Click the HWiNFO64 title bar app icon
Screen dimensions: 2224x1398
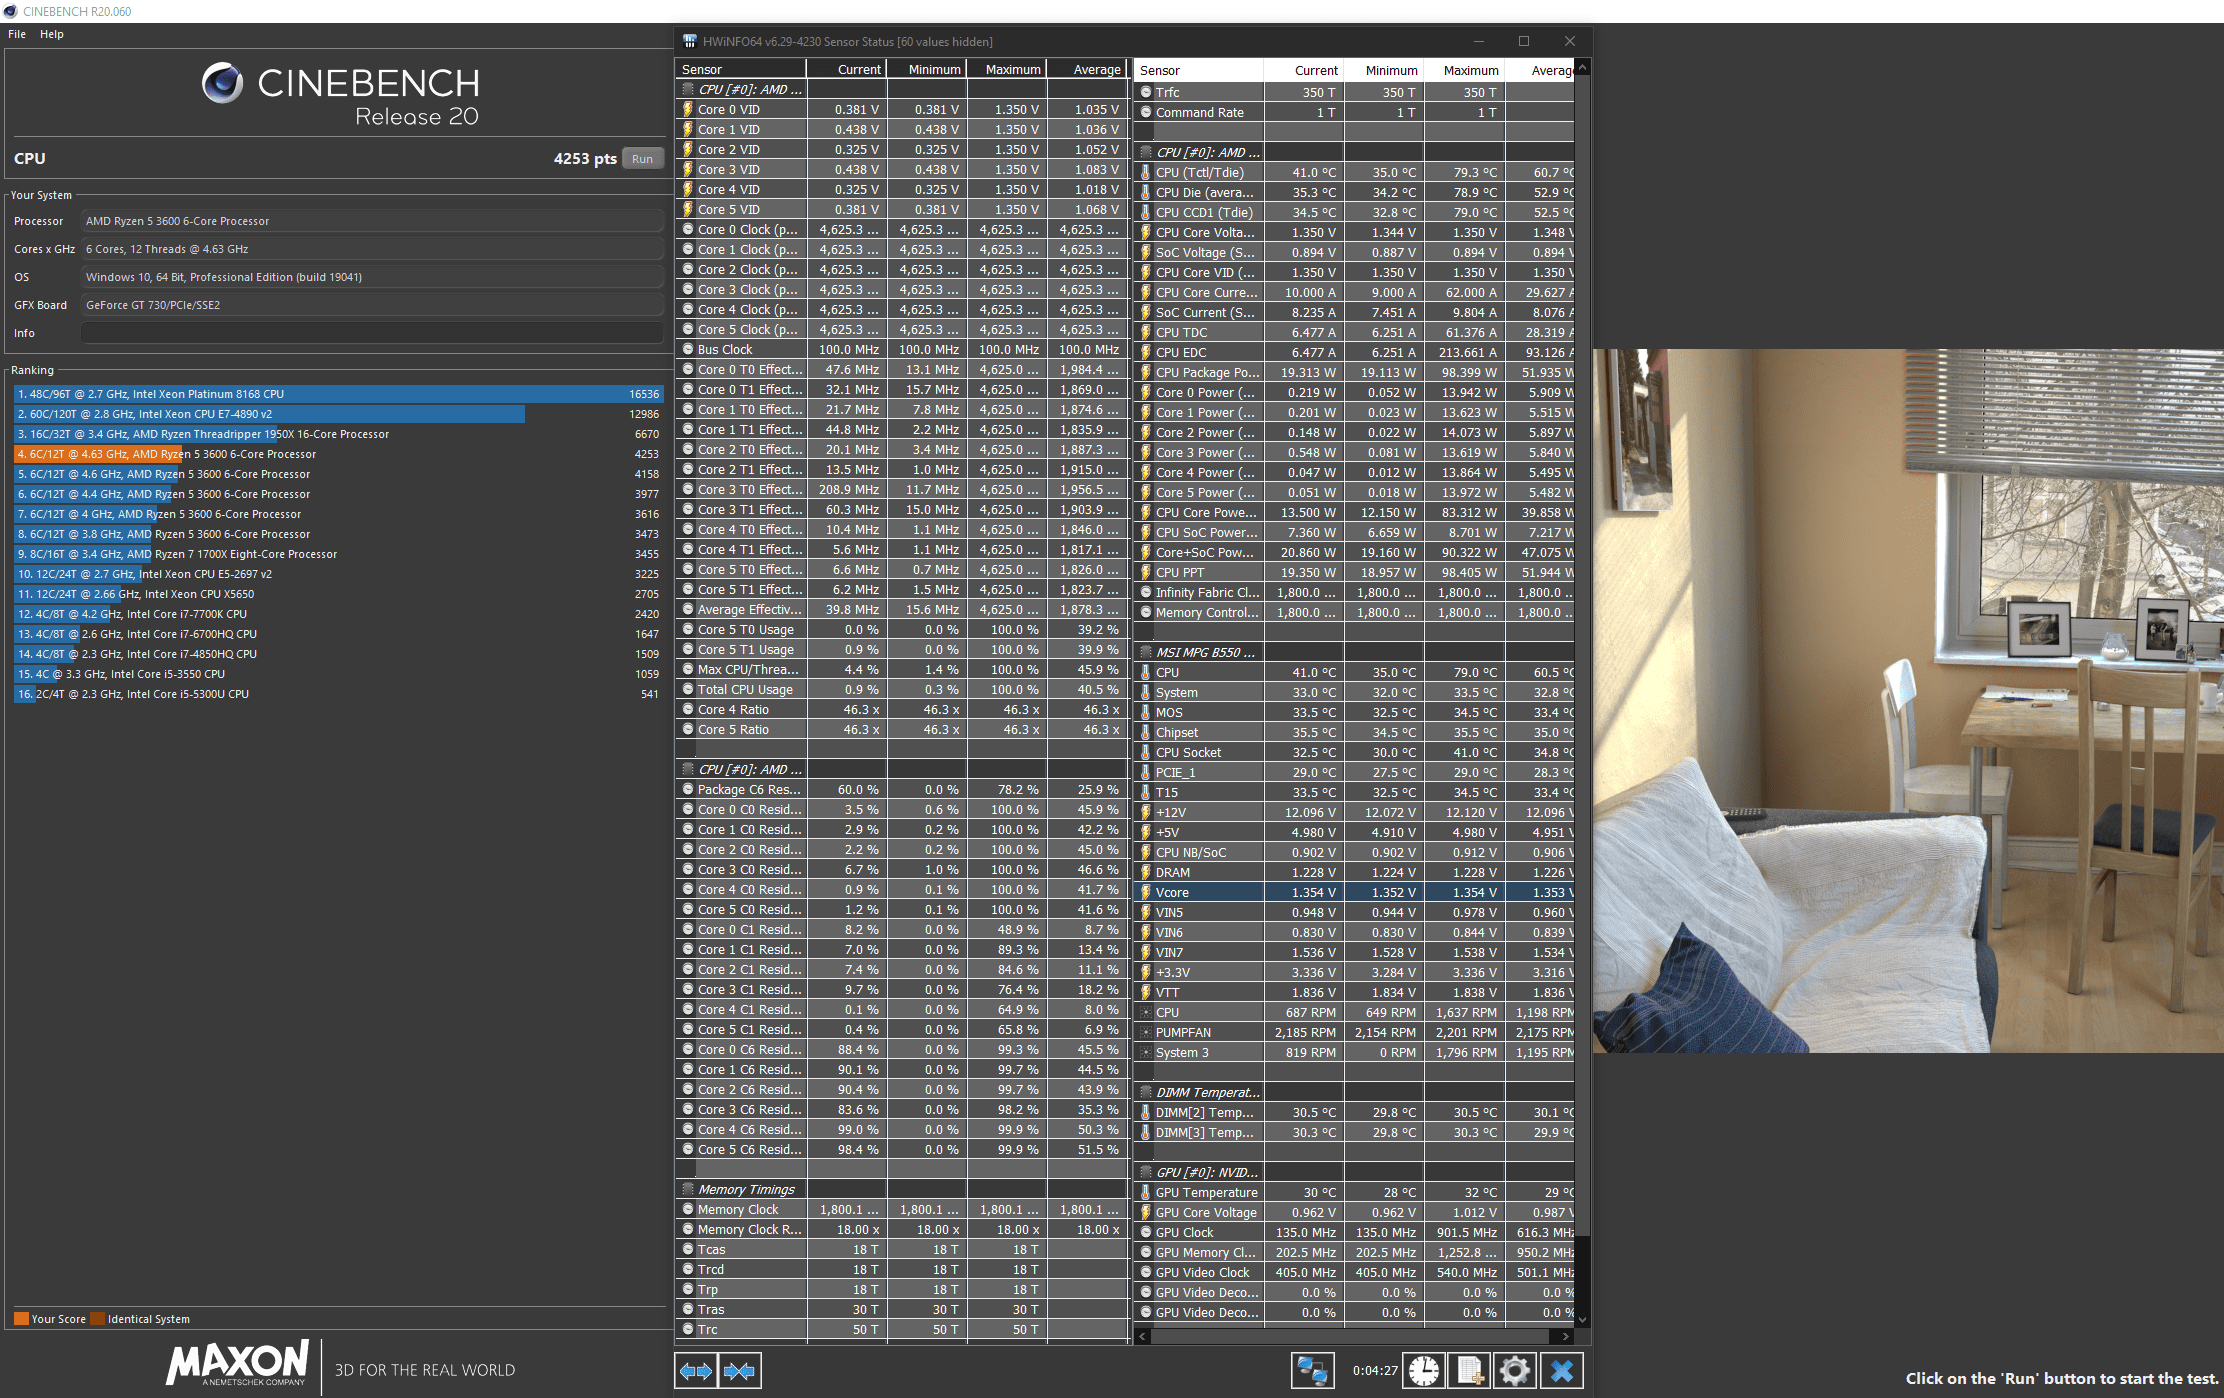point(689,41)
